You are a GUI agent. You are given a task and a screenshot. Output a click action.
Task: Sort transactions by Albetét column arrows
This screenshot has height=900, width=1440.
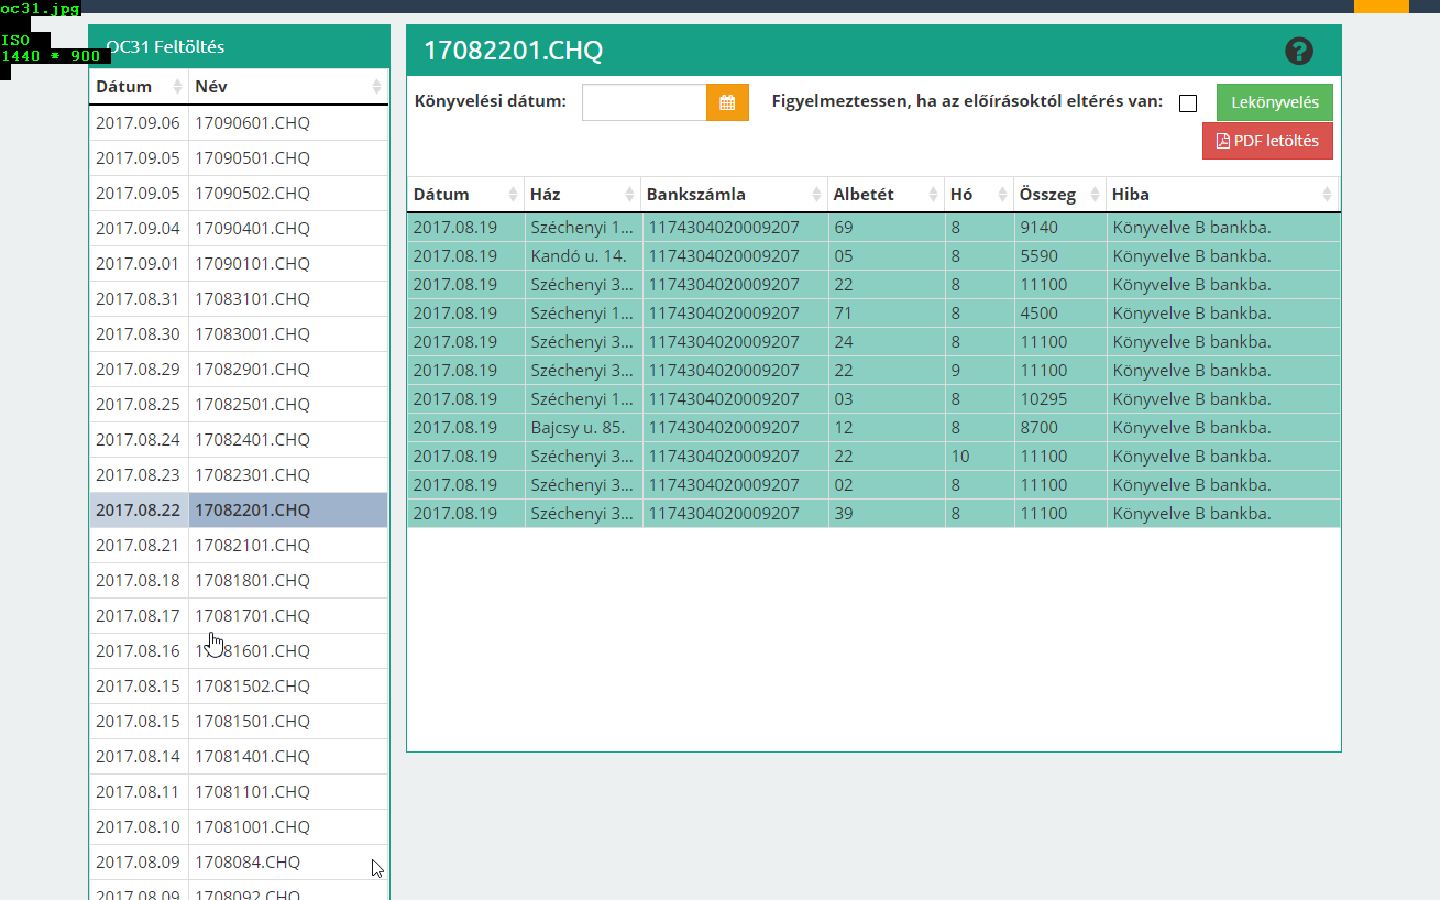coord(932,195)
